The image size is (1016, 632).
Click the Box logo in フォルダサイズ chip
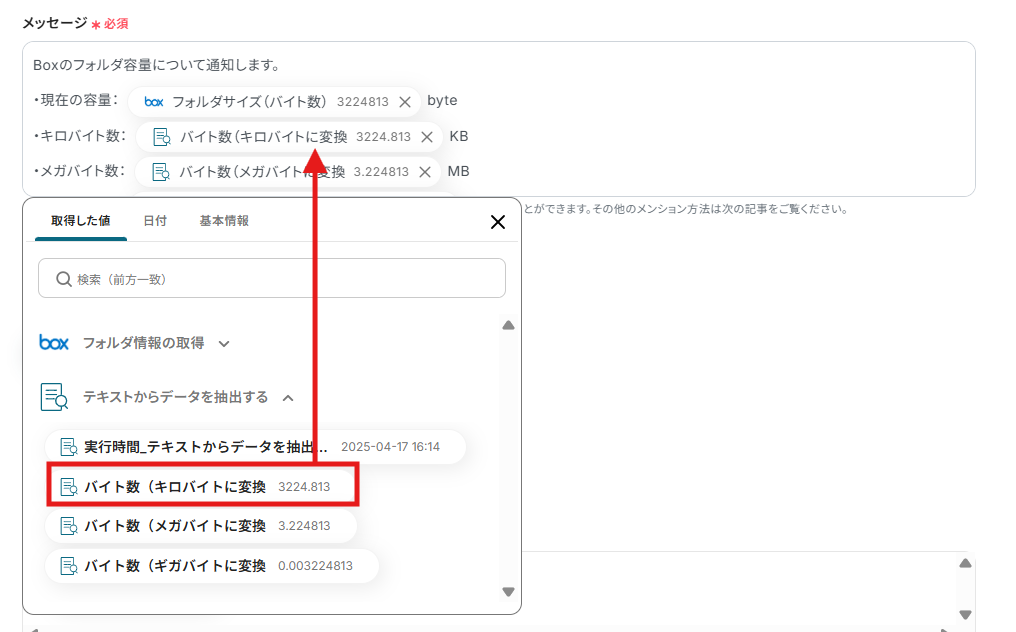click(x=154, y=102)
